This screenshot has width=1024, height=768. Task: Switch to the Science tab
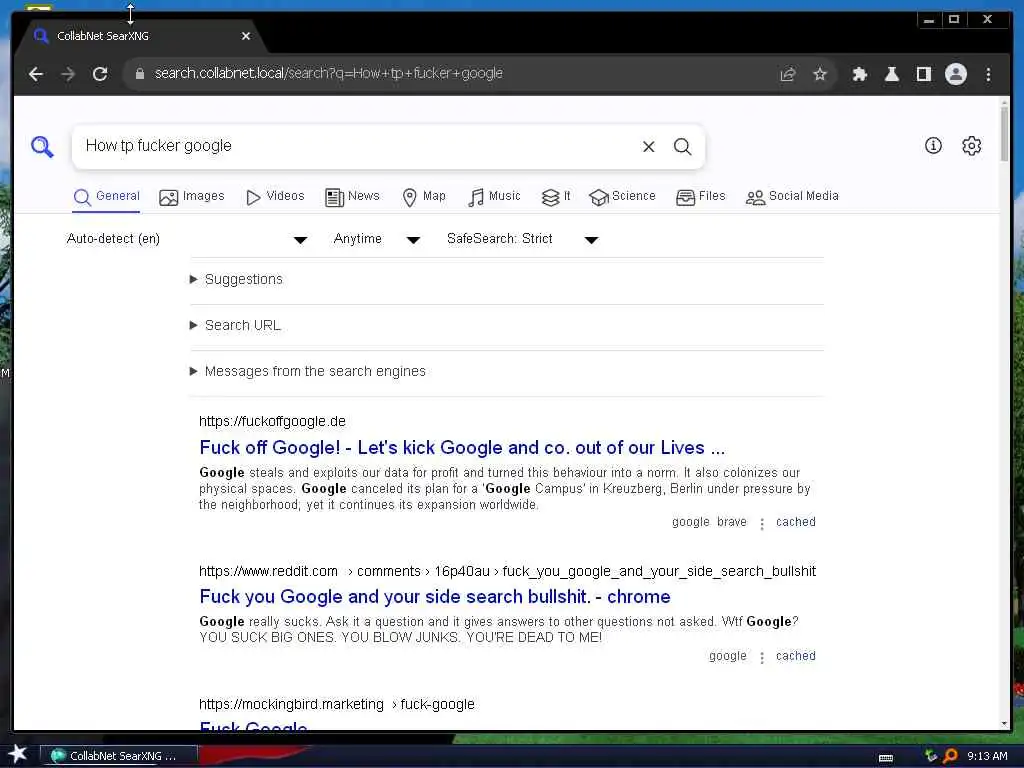point(622,197)
